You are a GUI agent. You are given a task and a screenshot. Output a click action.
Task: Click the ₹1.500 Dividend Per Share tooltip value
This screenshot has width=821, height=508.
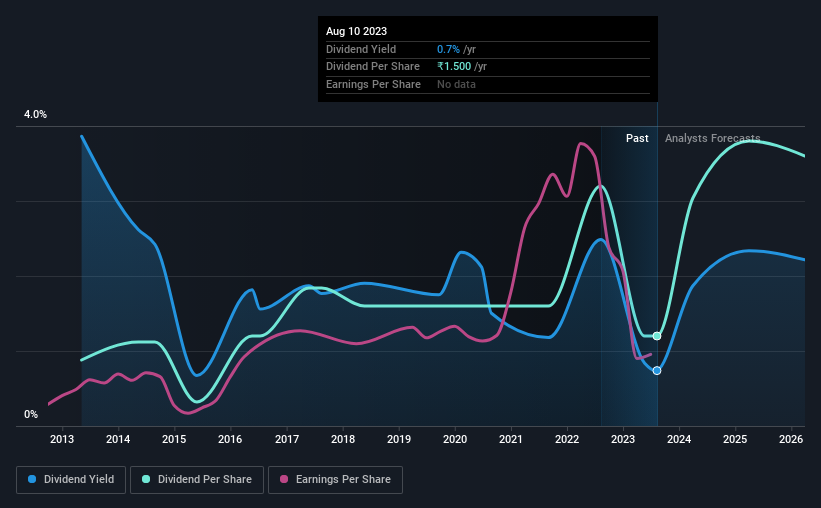click(454, 67)
